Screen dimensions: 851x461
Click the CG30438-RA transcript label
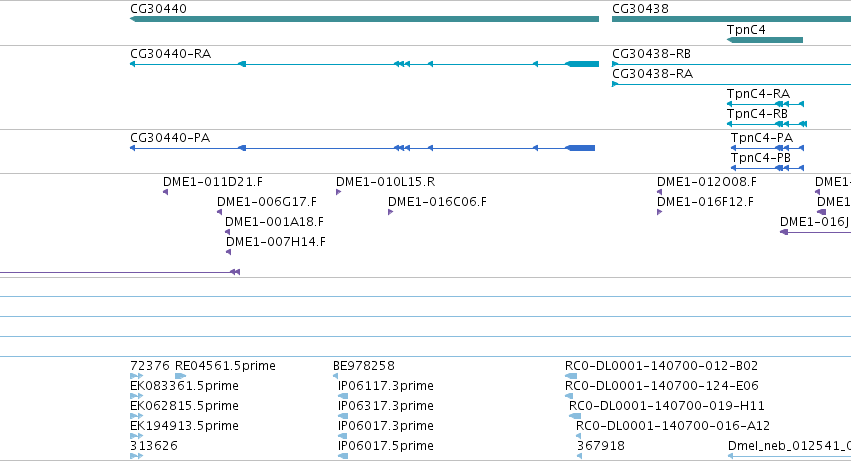tap(652, 74)
